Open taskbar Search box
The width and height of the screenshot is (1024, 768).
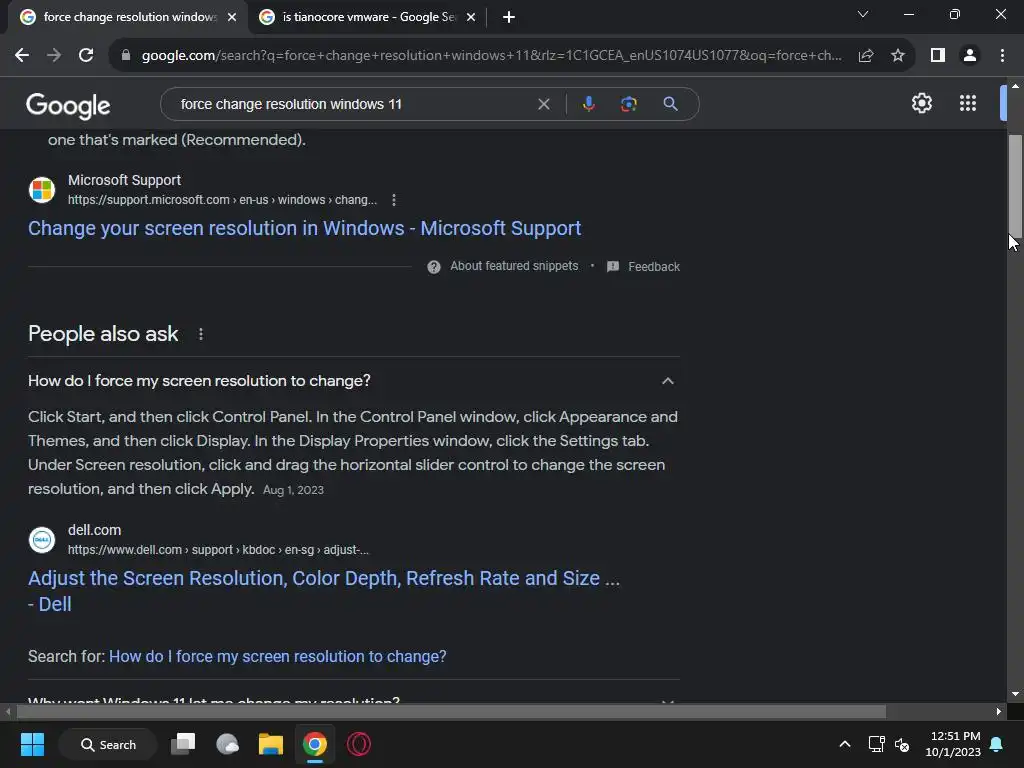coord(108,744)
